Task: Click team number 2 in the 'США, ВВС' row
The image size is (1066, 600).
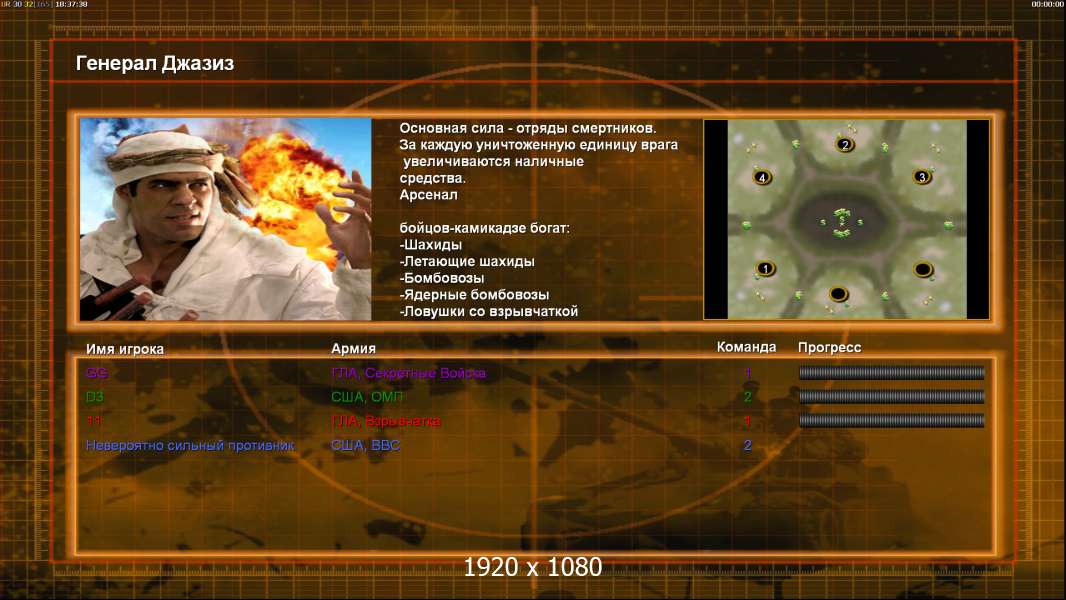Action: 748,445
